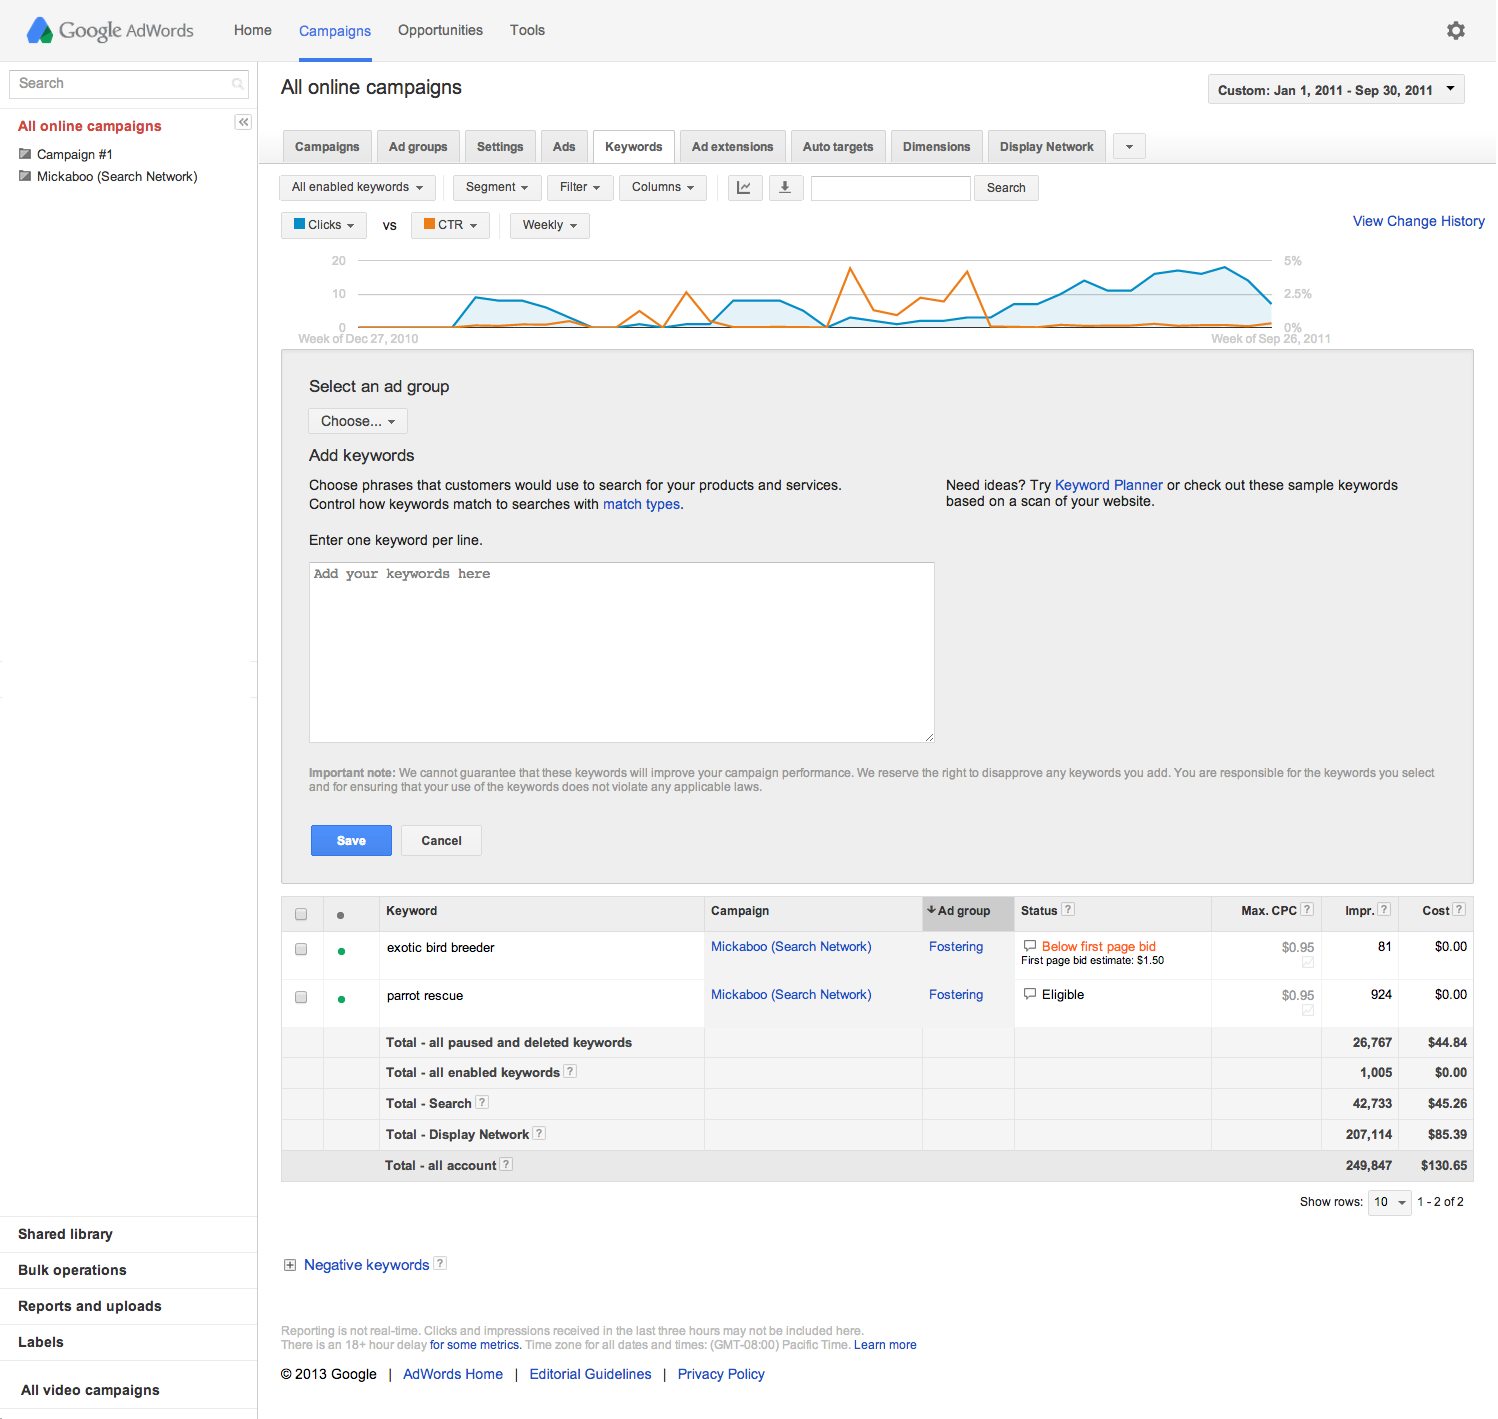
Task: Open Shared library in sidebar
Action: coord(65,1234)
